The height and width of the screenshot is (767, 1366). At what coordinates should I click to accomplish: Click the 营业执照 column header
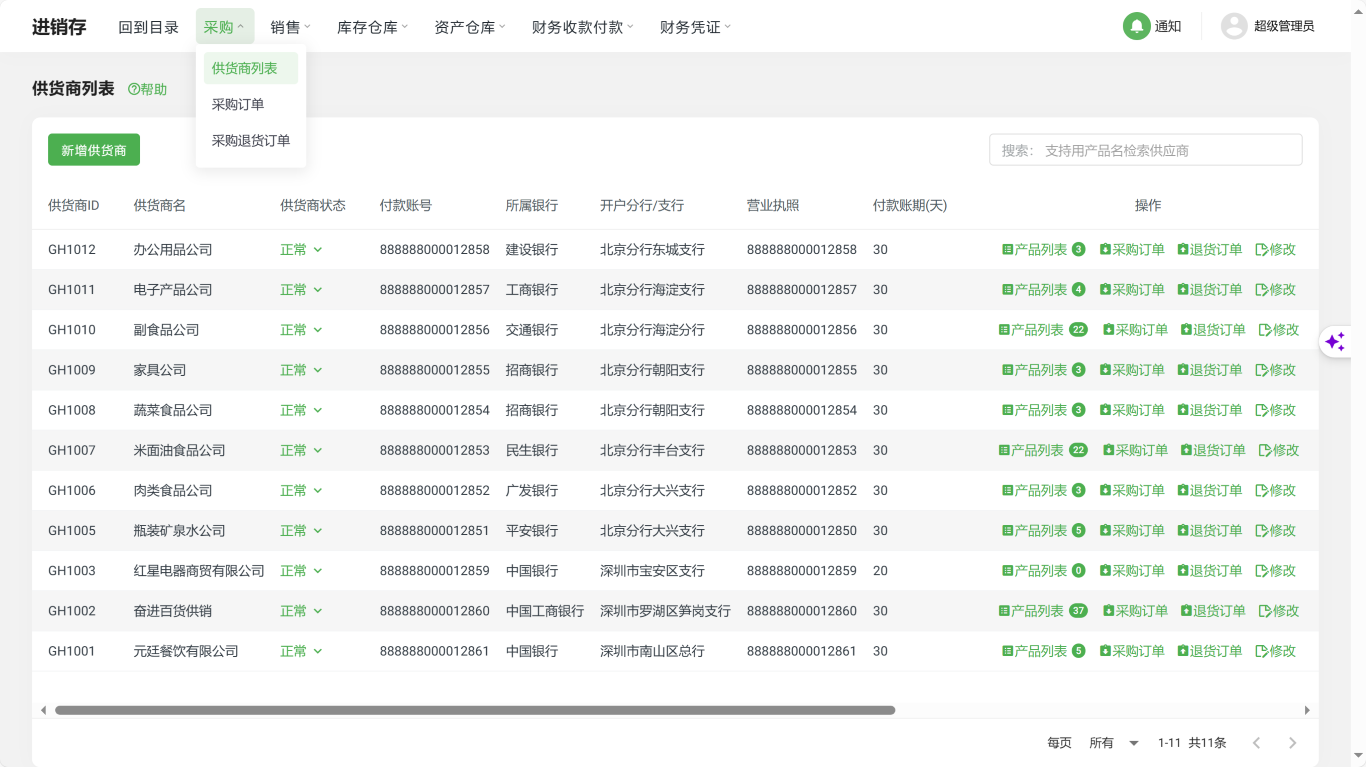773,205
